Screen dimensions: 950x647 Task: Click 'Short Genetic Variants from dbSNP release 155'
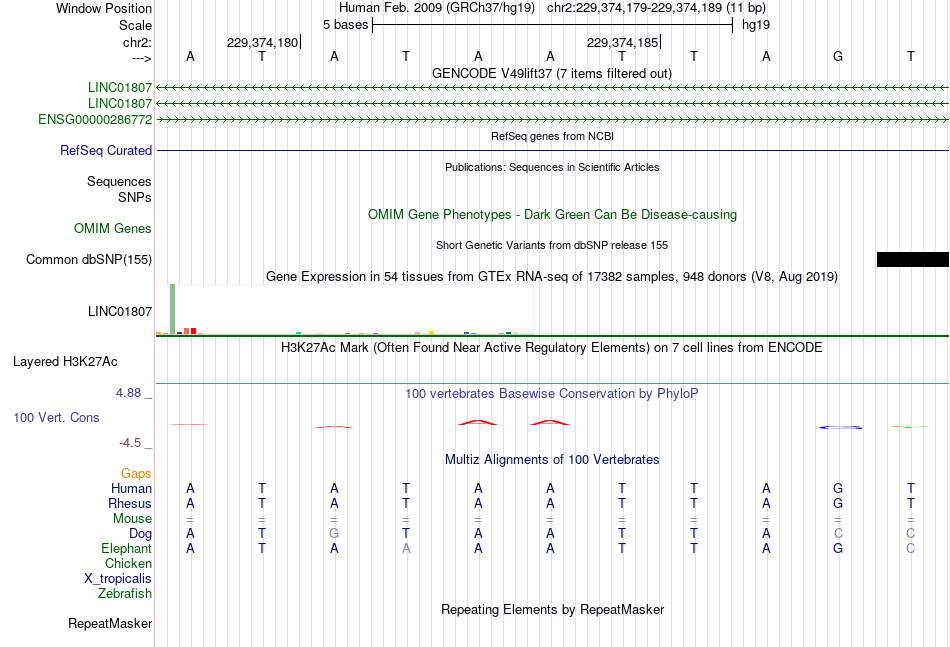click(552, 245)
